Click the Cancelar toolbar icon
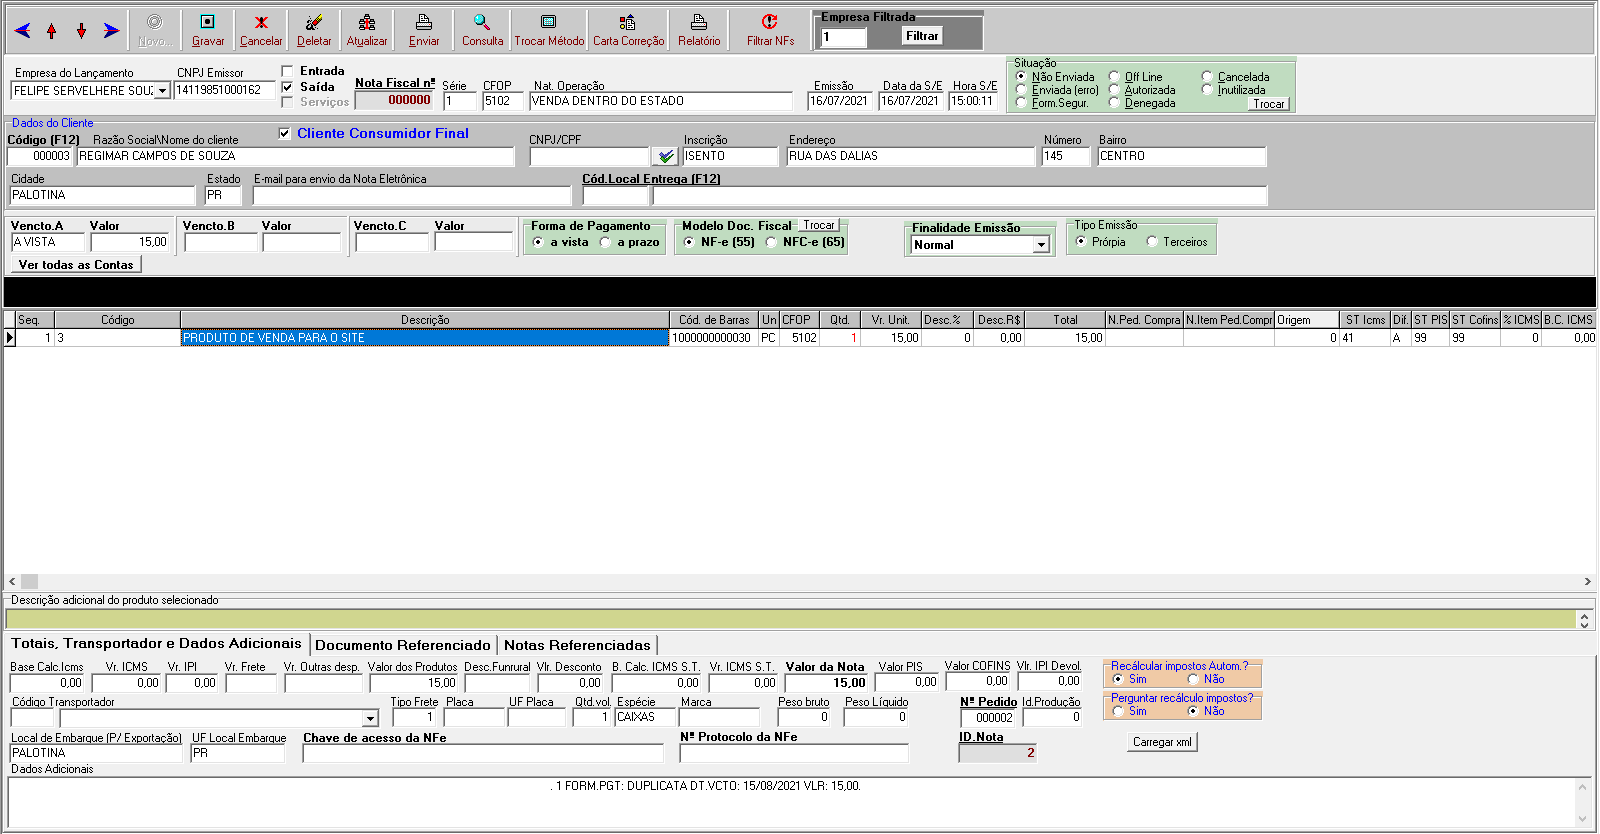 tap(261, 22)
